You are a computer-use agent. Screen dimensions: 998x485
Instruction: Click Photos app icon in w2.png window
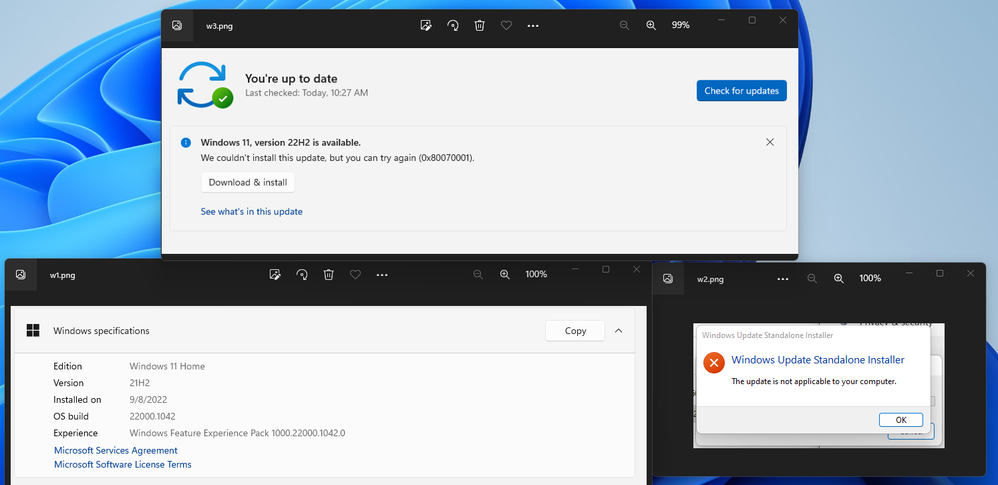668,279
